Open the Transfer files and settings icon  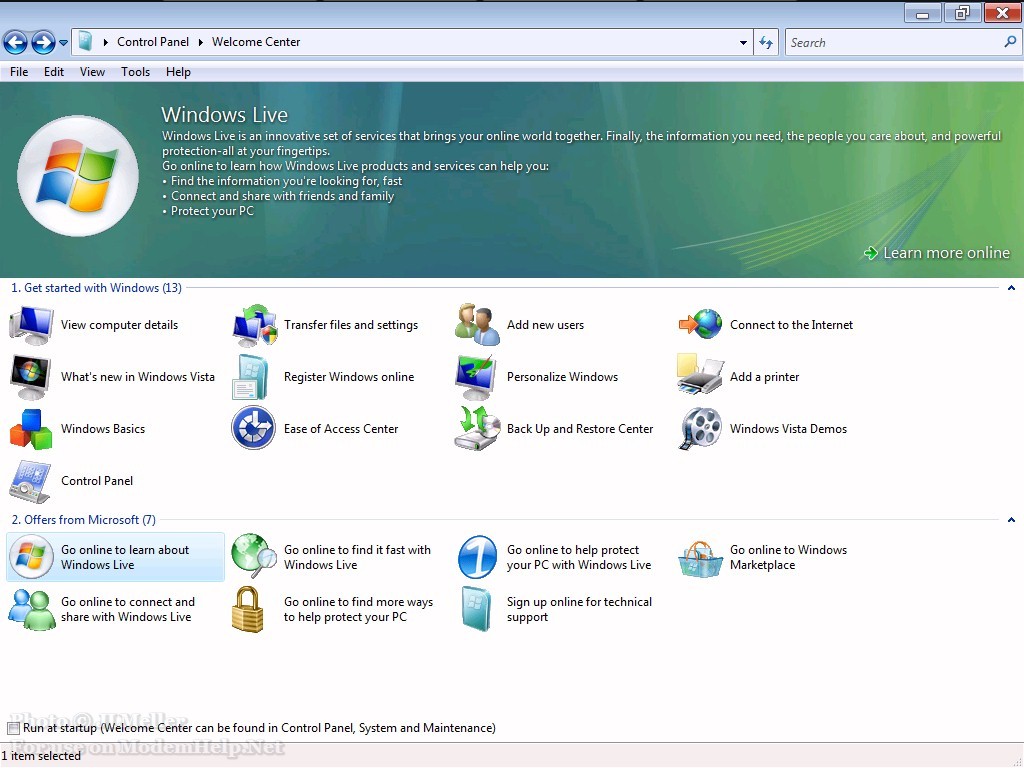click(254, 325)
